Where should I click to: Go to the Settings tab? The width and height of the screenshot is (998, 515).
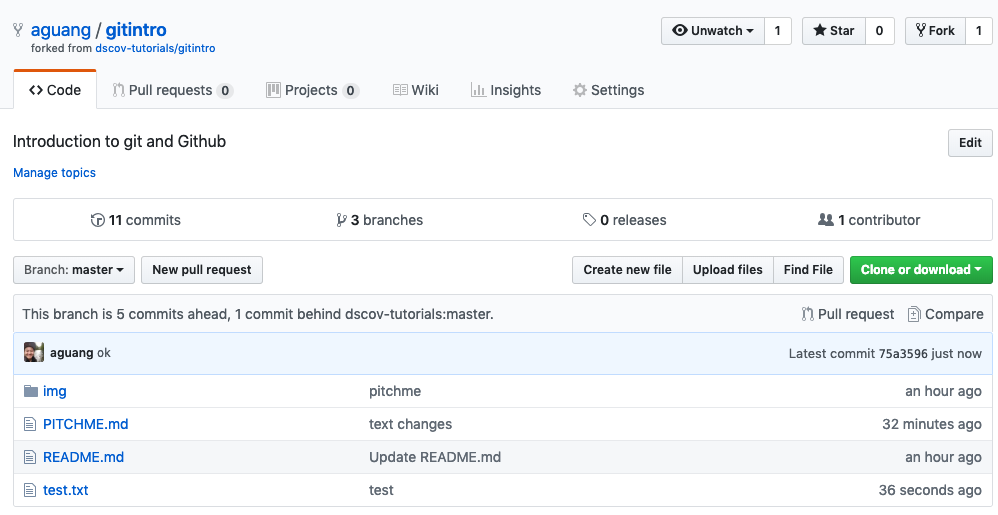(608, 90)
